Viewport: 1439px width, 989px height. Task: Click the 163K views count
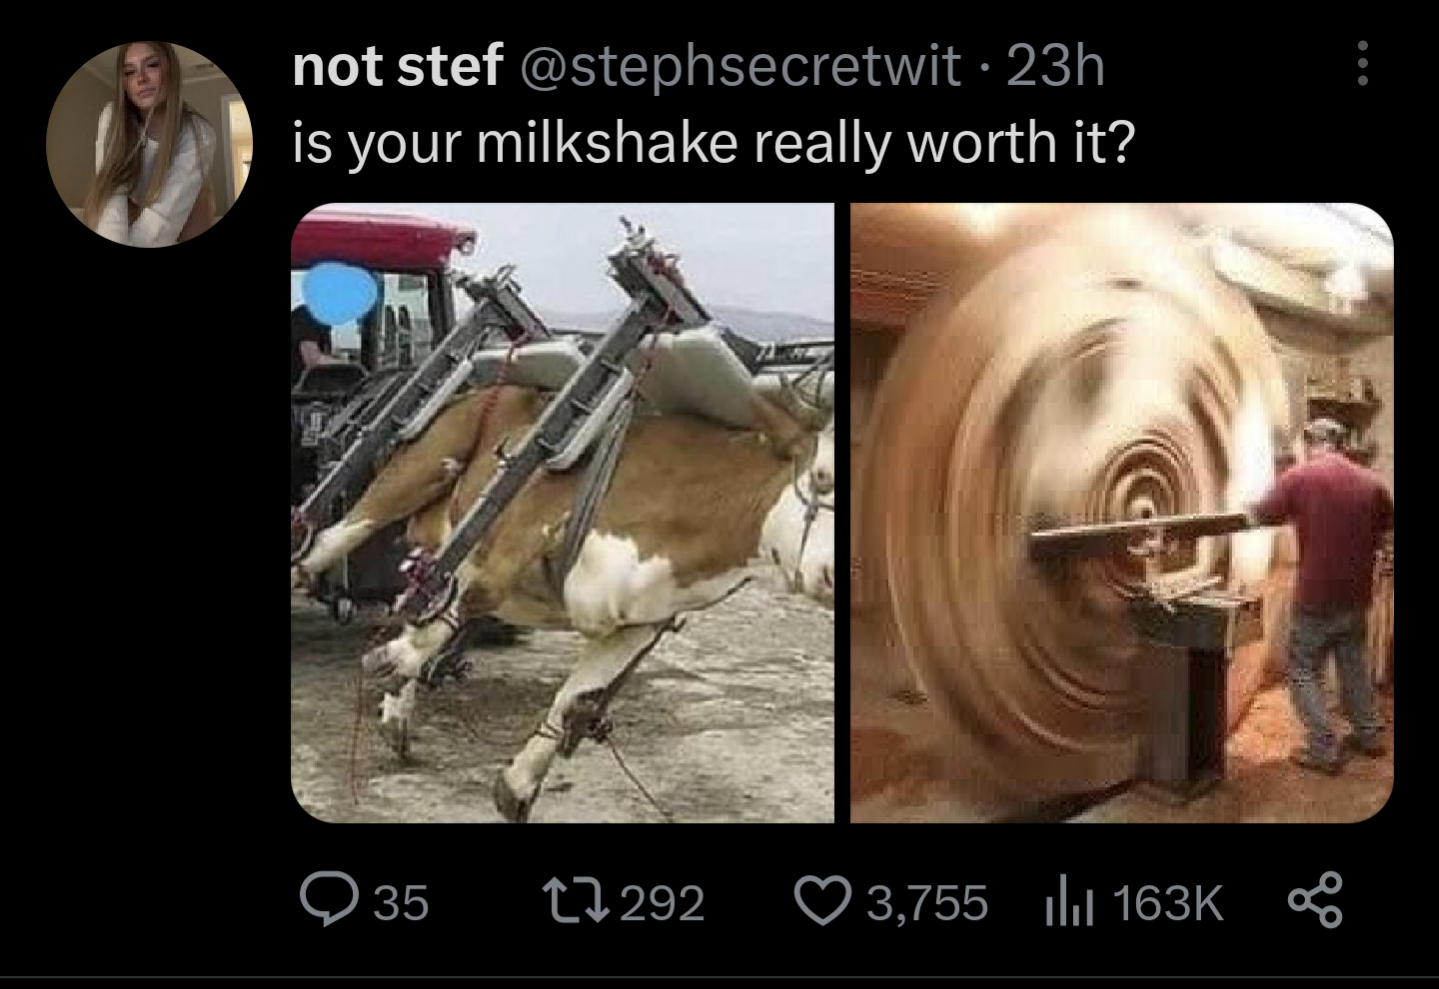pos(1167,902)
